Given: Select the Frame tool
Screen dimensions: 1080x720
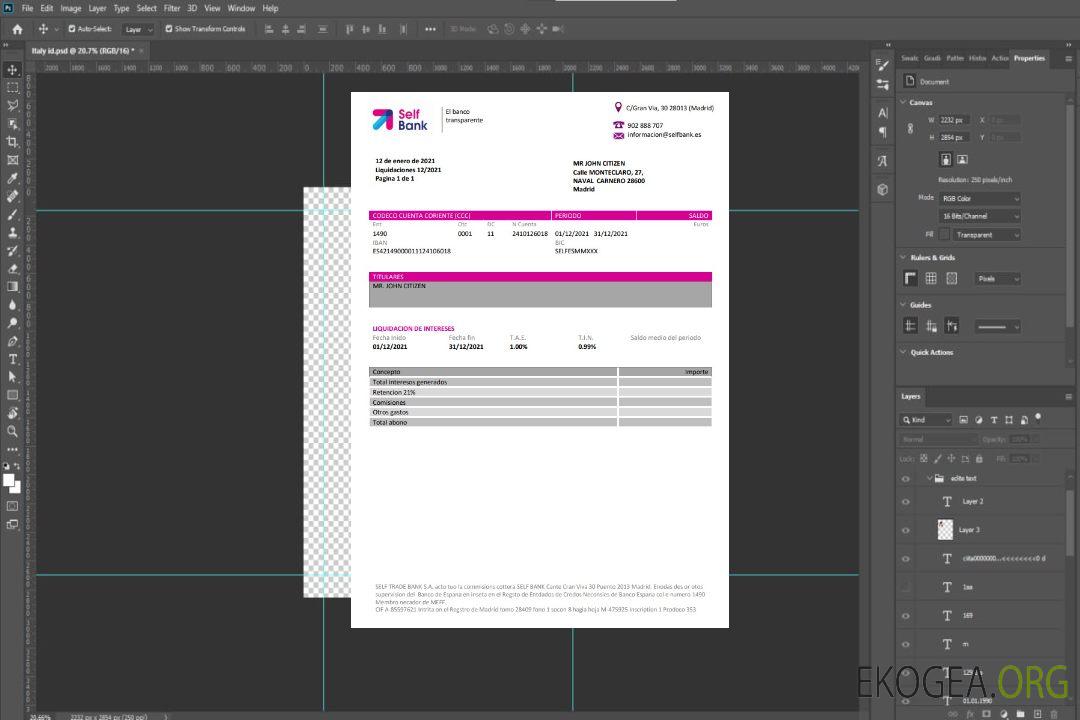Looking at the screenshot, I should (x=12, y=160).
